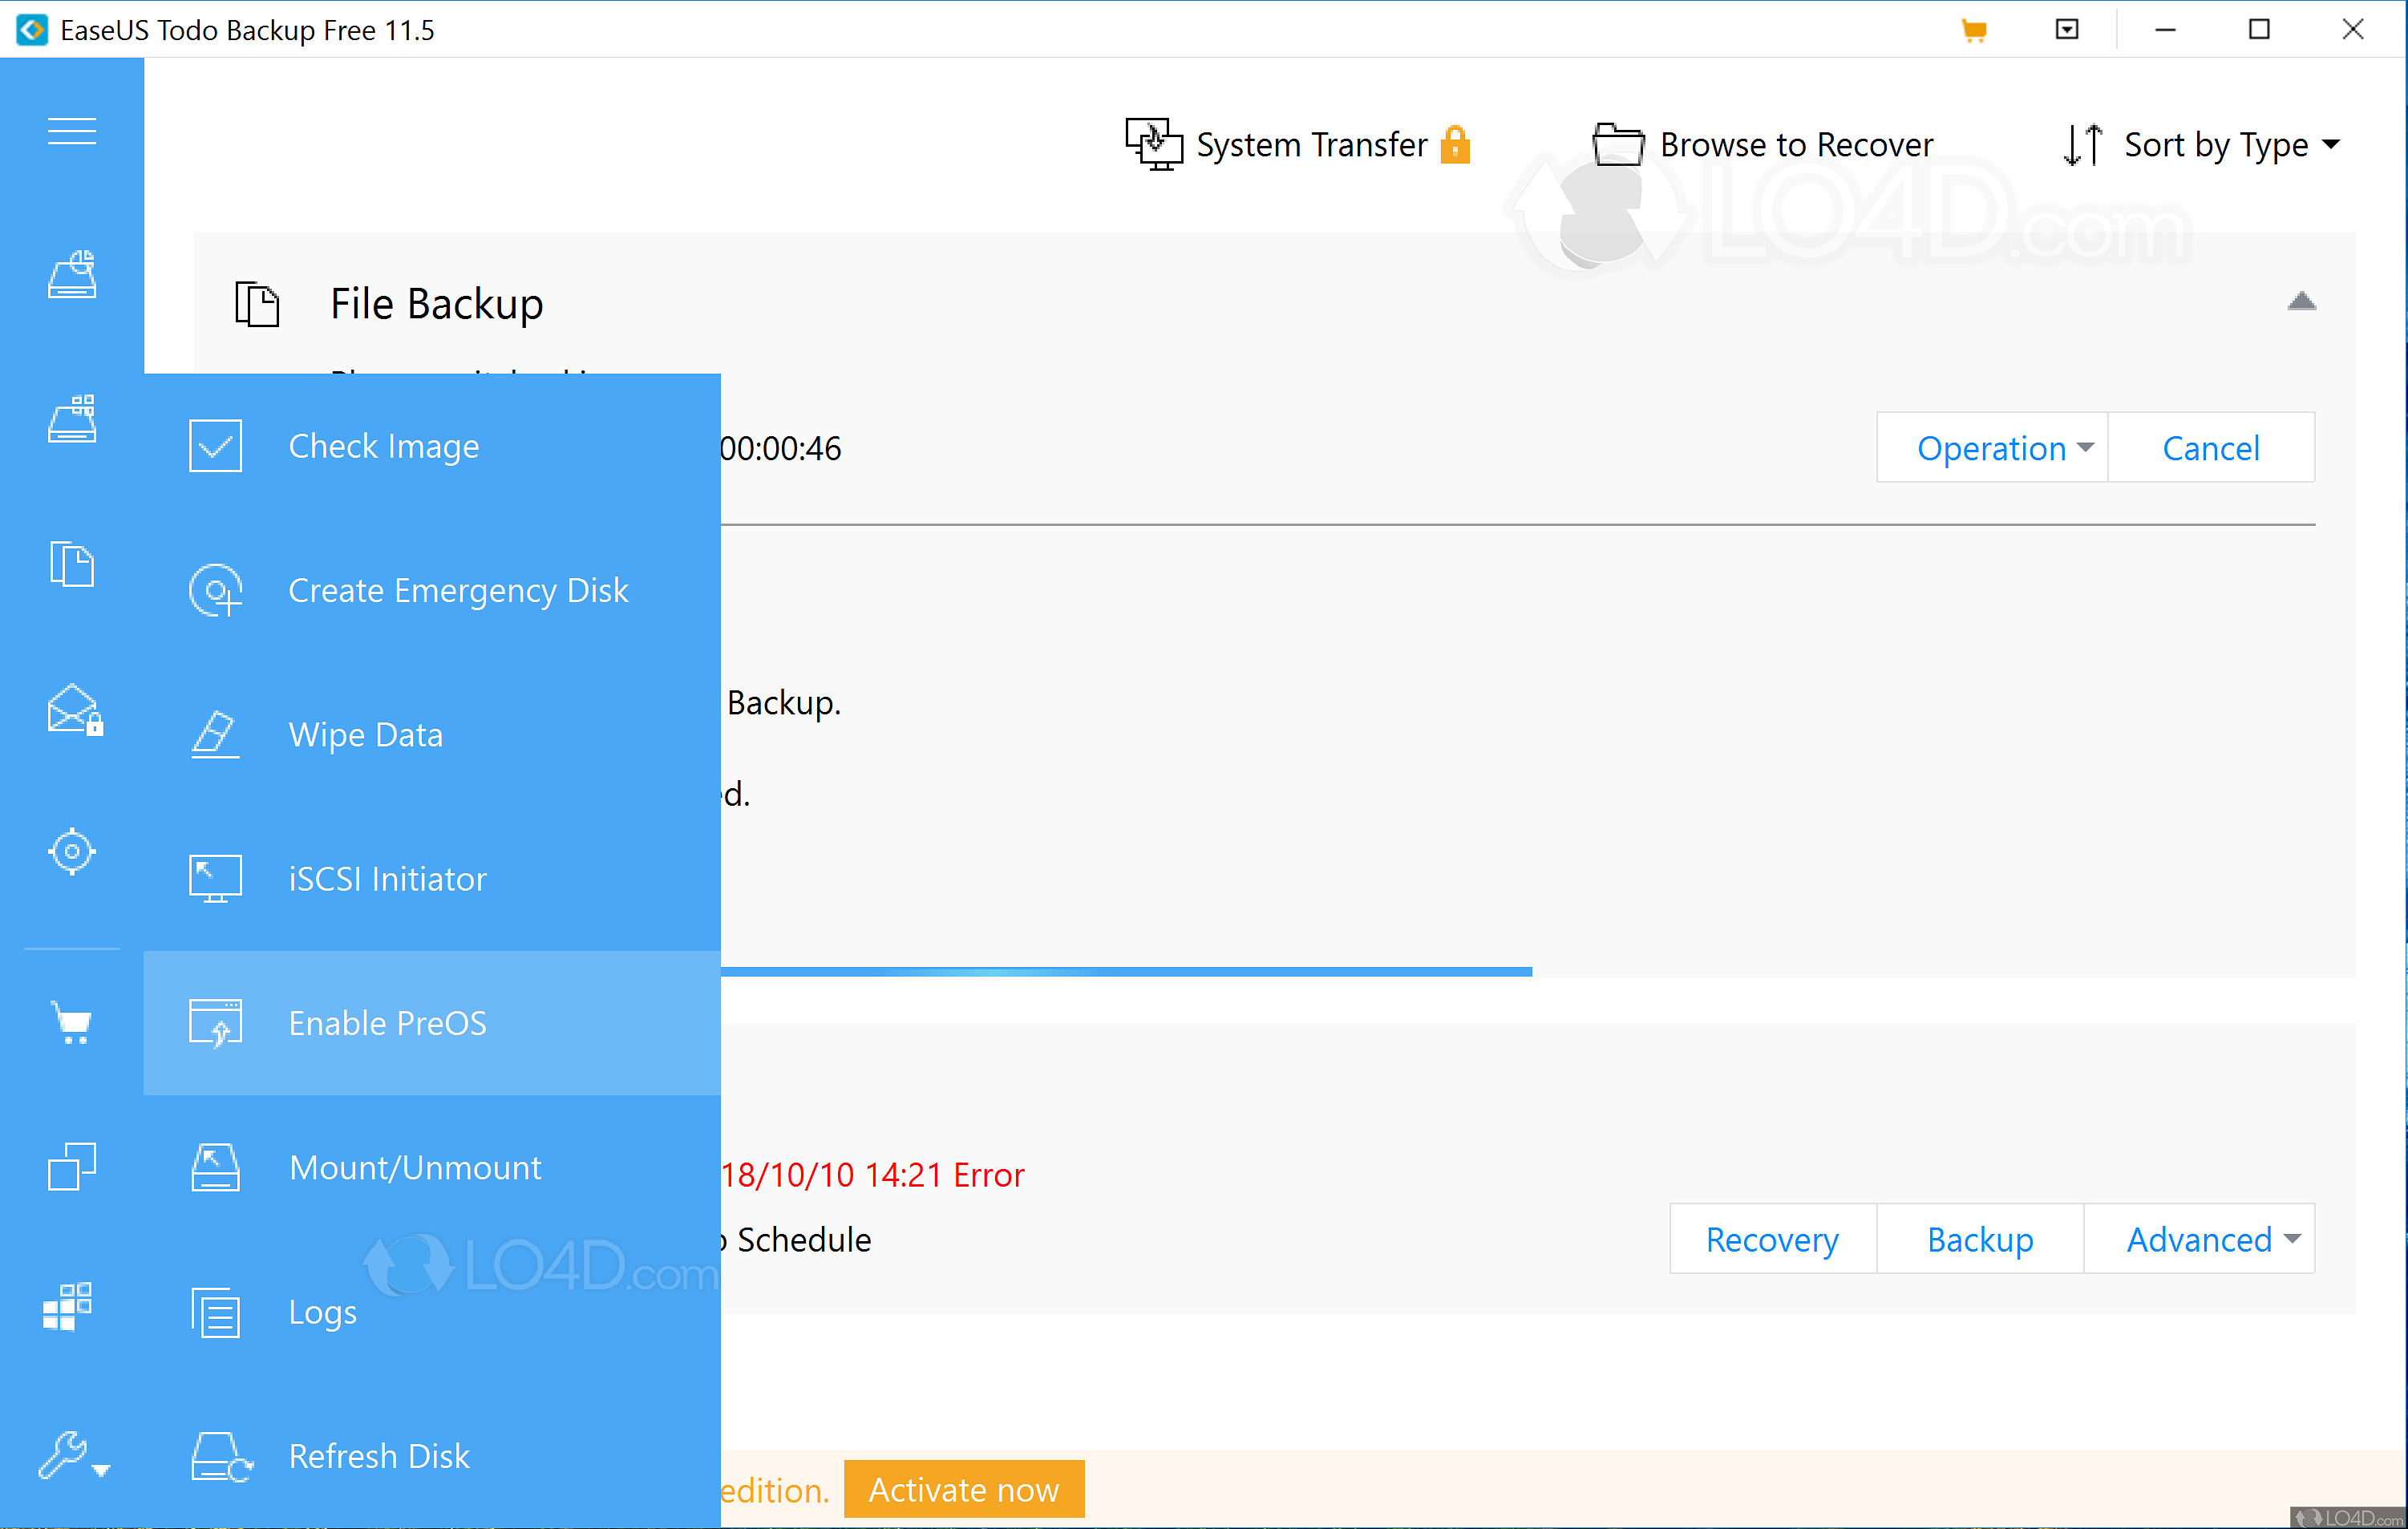The width and height of the screenshot is (2408, 1529).
Task: Open the Sort by Type dropdown
Action: pos(2231,145)
